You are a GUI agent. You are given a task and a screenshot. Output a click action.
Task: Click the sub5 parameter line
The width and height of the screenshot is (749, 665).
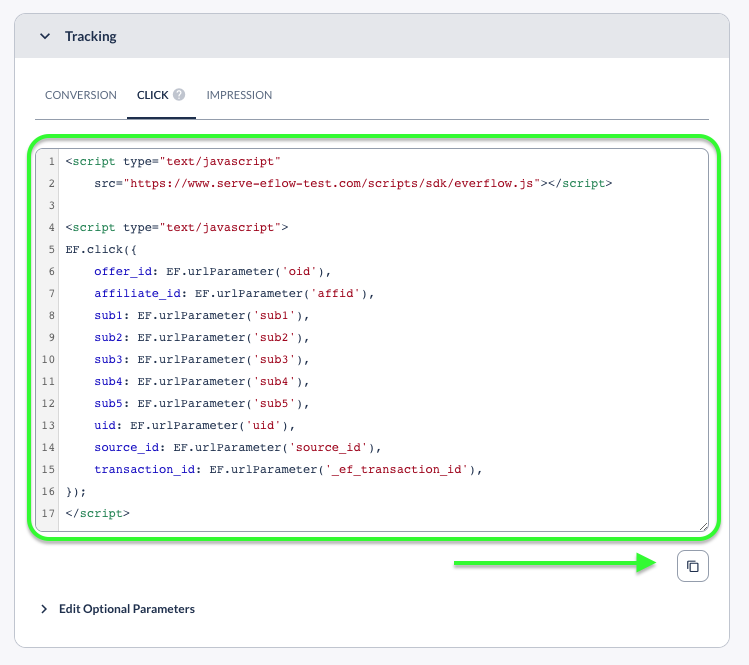coord(202,403)
